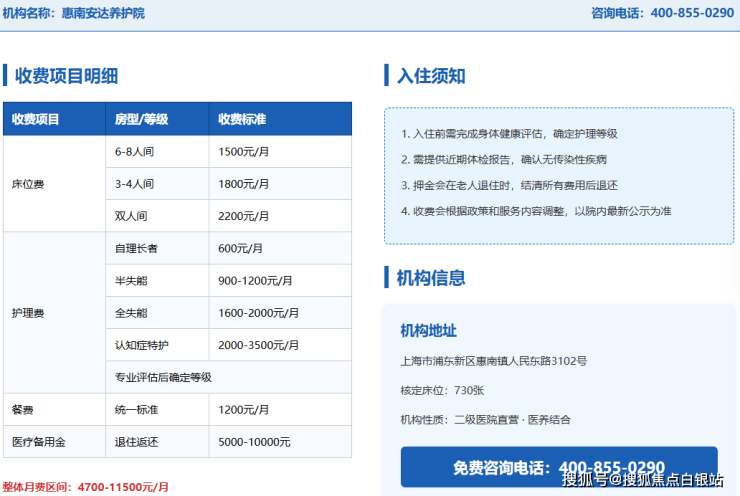The width and height of the screenshot is (740, 496).
Task: Click the 房型/等级 column header
Action: 157,119
